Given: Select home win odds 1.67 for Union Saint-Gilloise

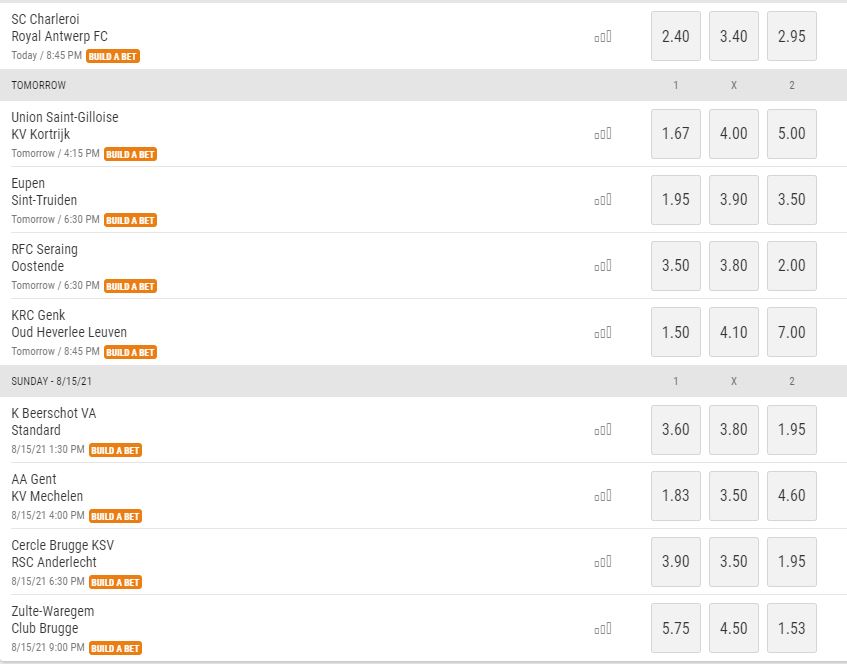Looking at the screenshot, I should click(x=676, y=134).
